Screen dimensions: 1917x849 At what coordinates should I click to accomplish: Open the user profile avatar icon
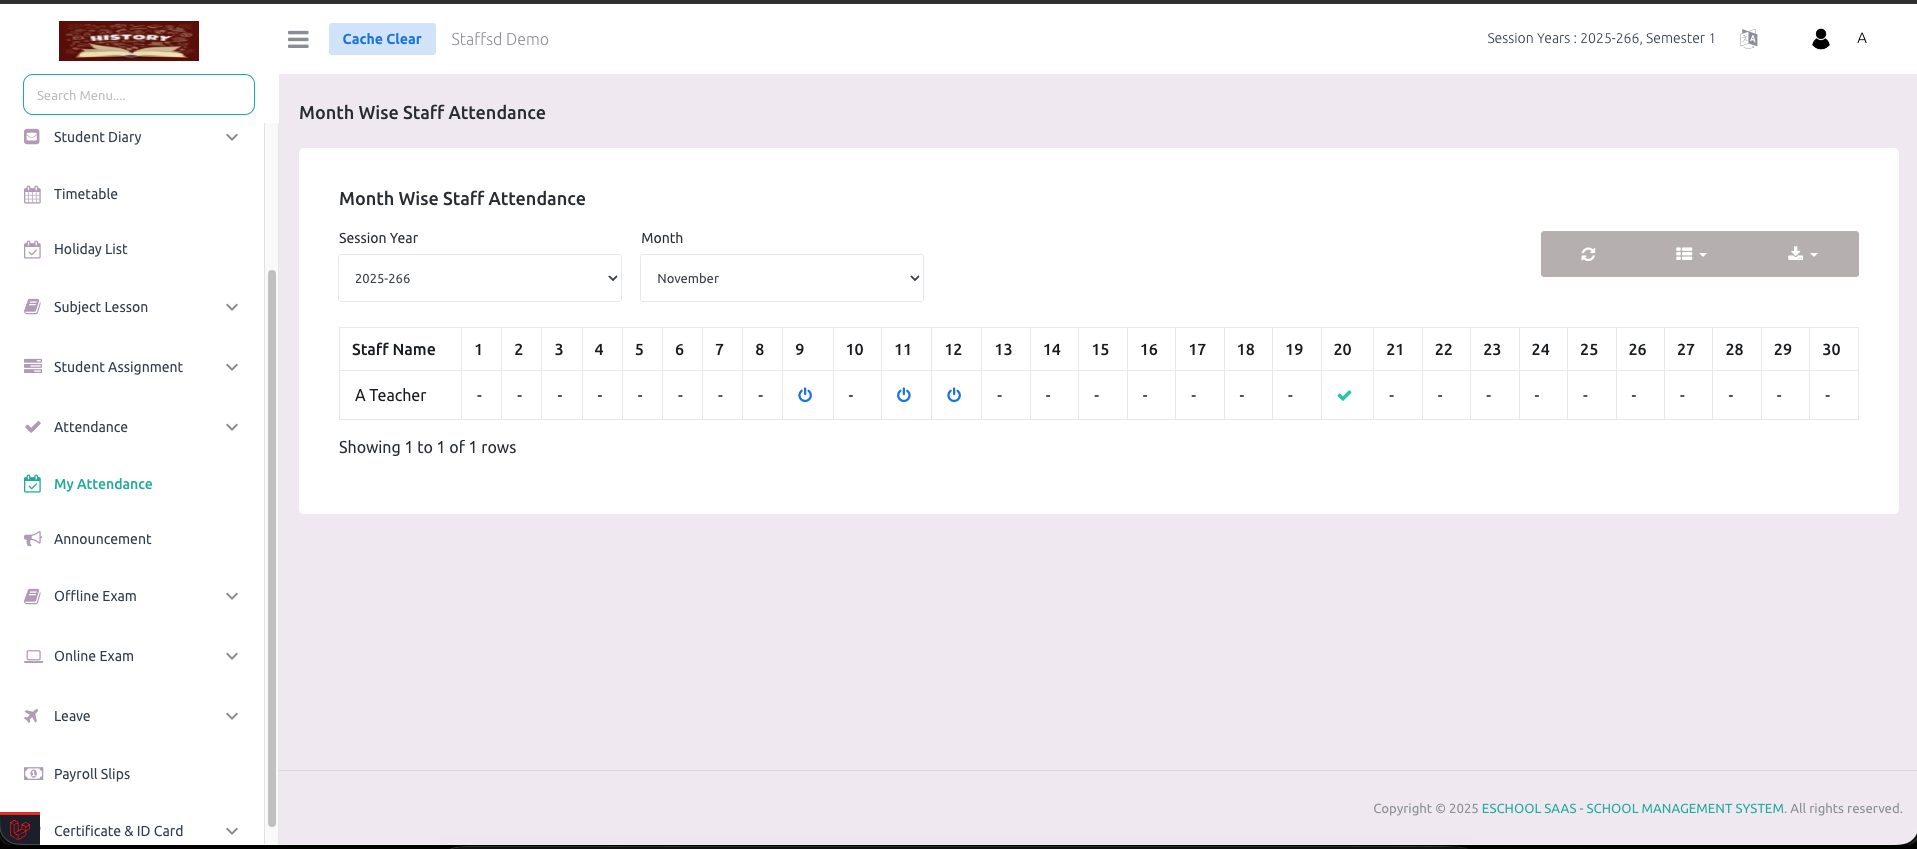click(1820, 39)
